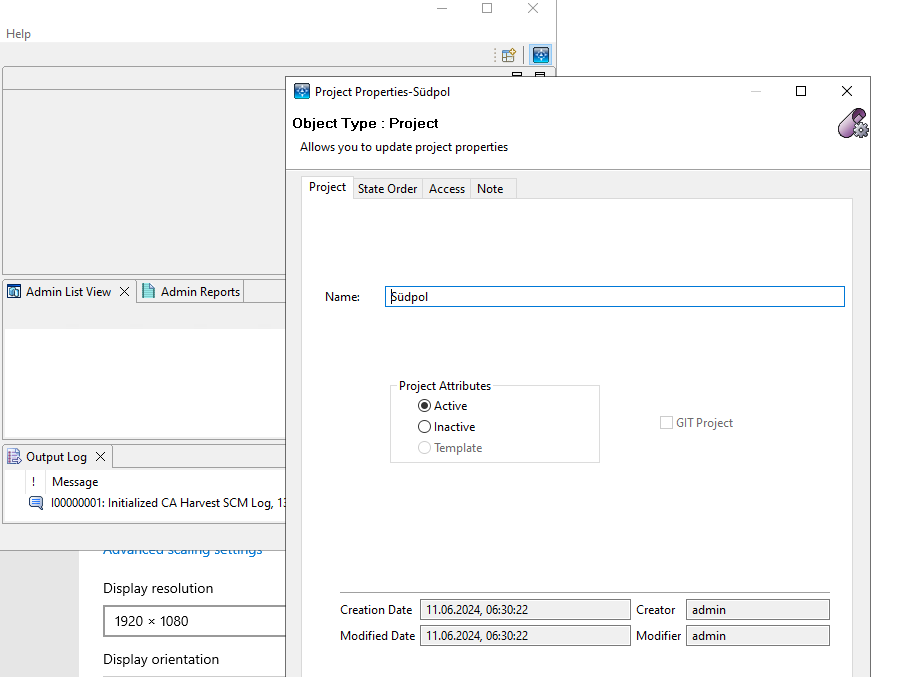This screenshot has width=911, height=677.
Task: Switch to the Note tab
Action: tap(490, 189)
